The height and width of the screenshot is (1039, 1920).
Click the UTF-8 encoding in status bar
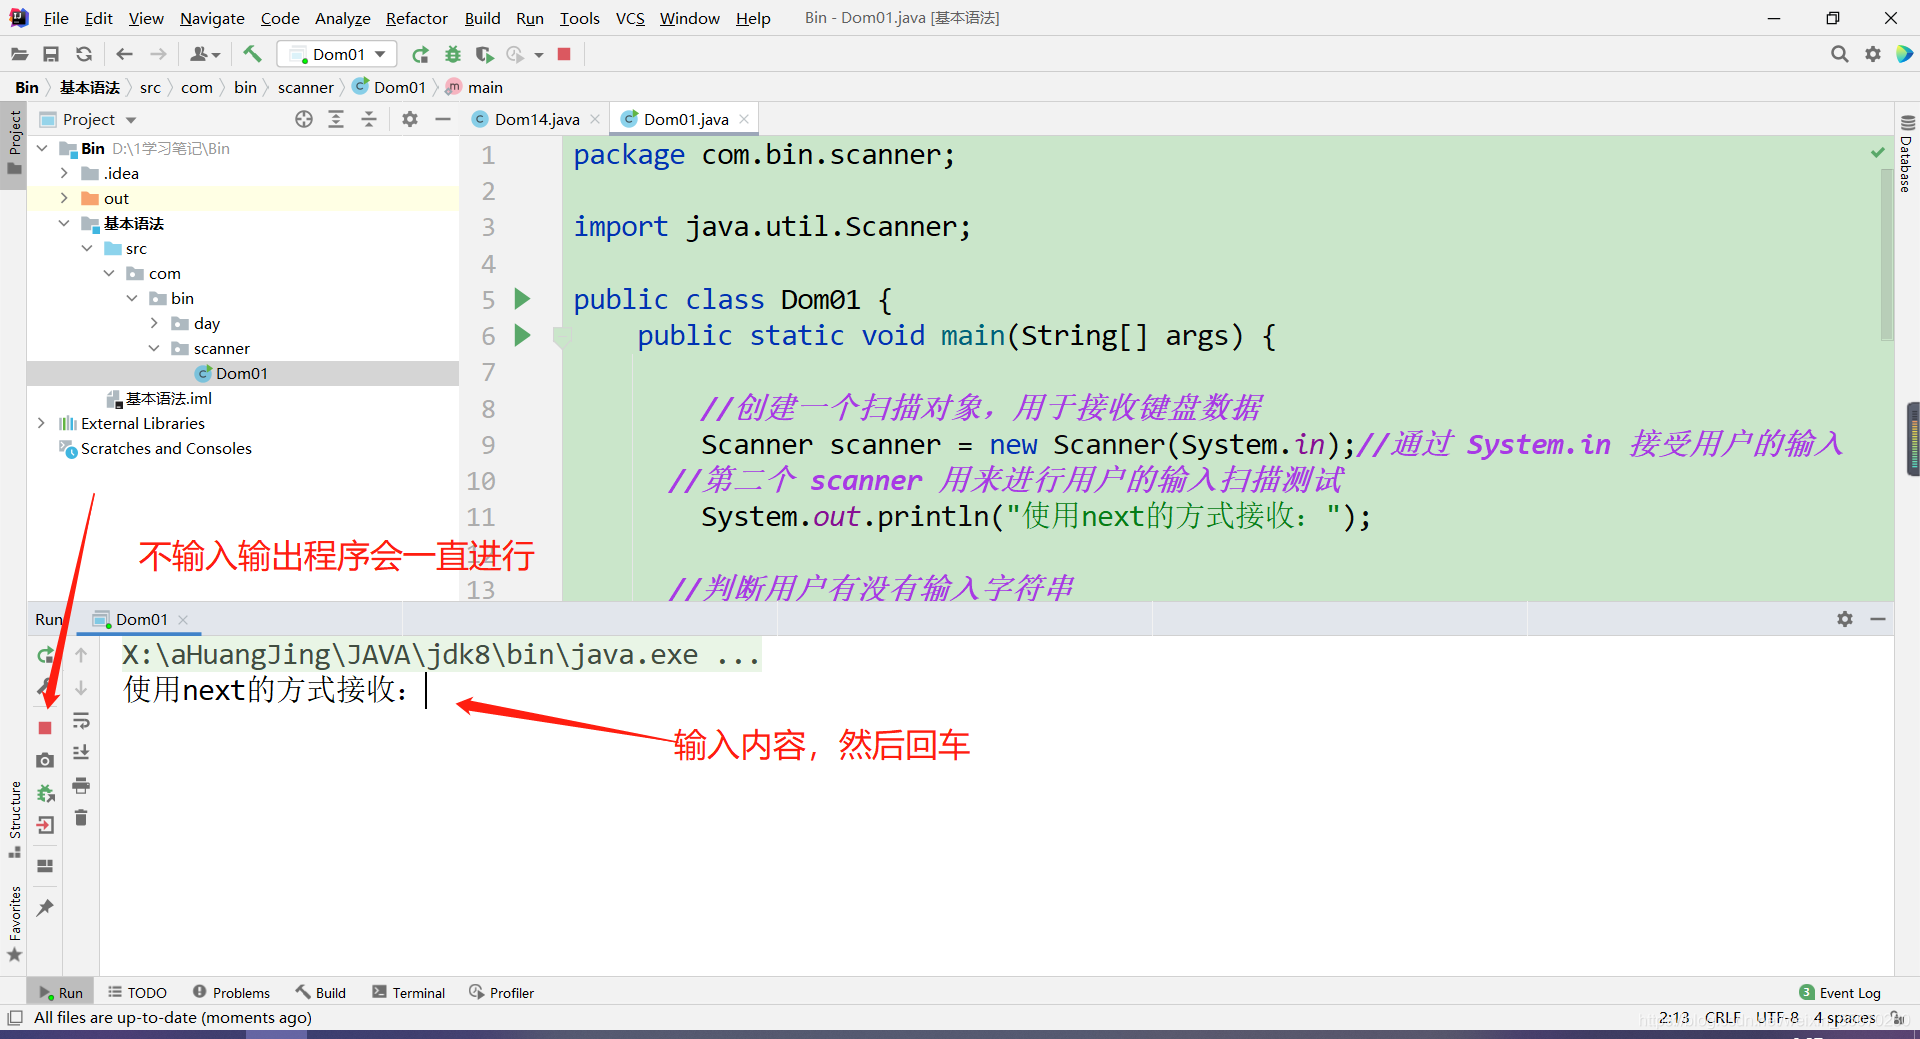pos(1777,1017)
